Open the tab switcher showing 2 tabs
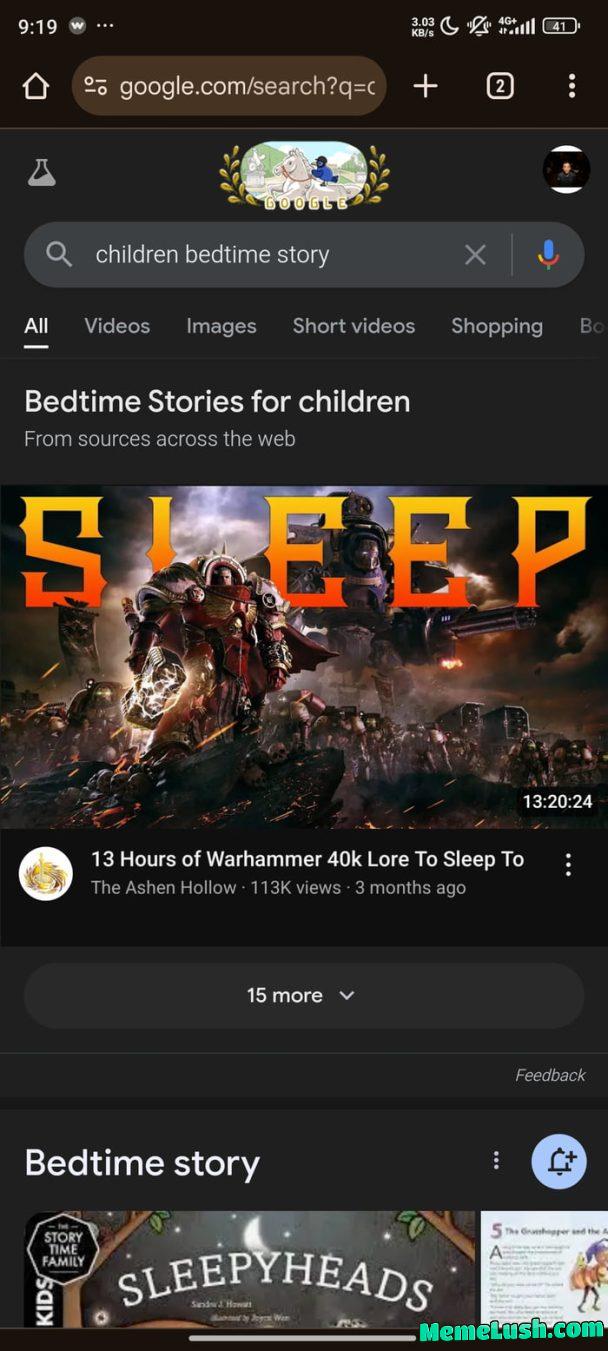608x1351 pixels. point(500,86)
